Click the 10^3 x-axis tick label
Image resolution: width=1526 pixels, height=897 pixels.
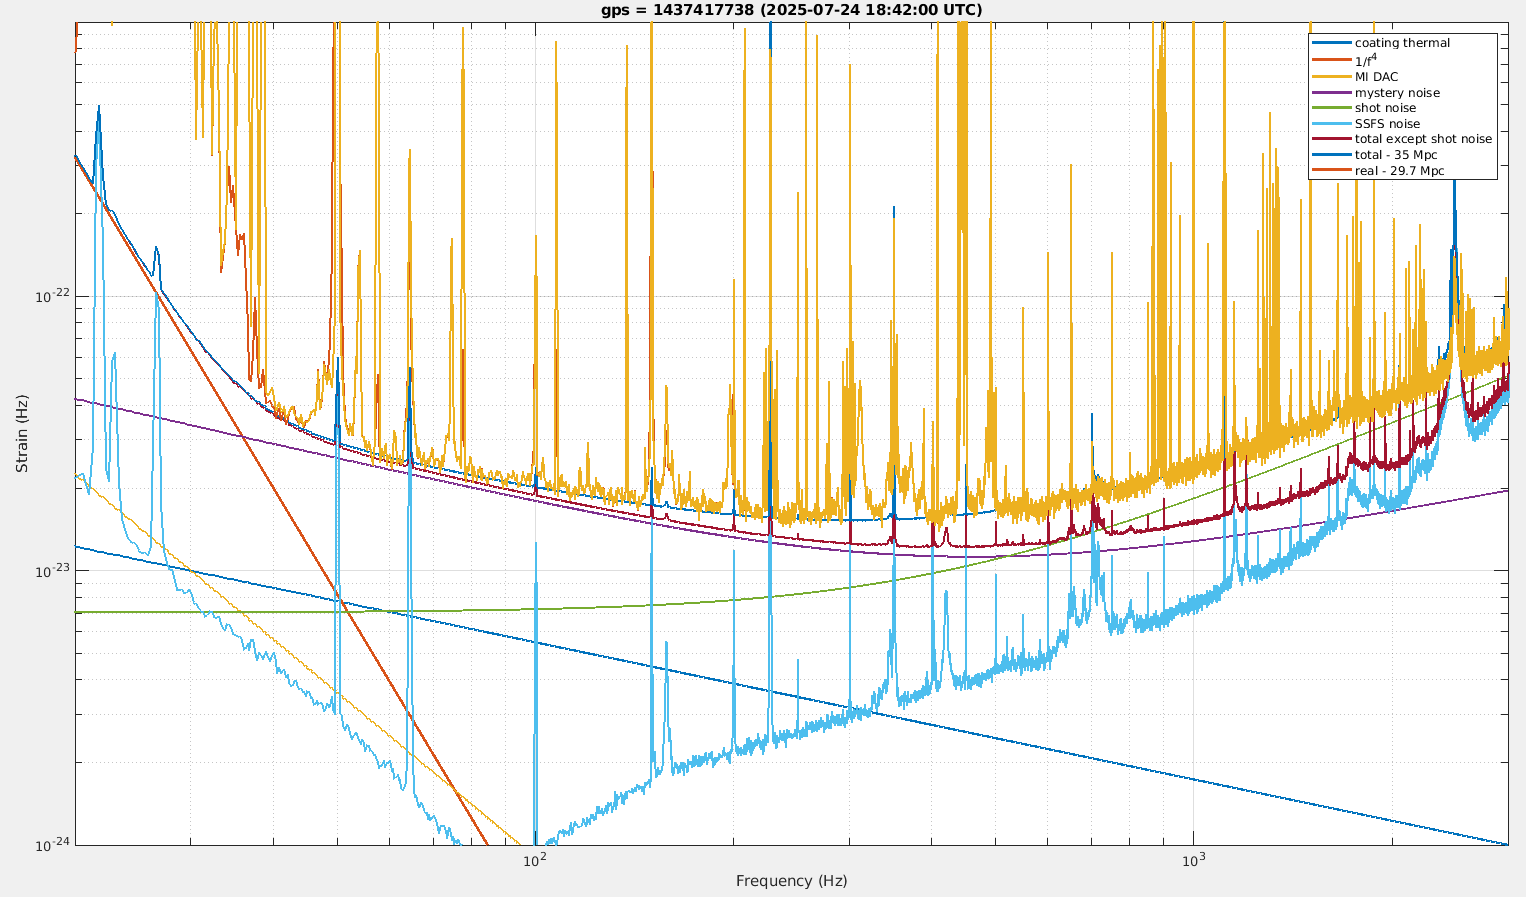1192,859
